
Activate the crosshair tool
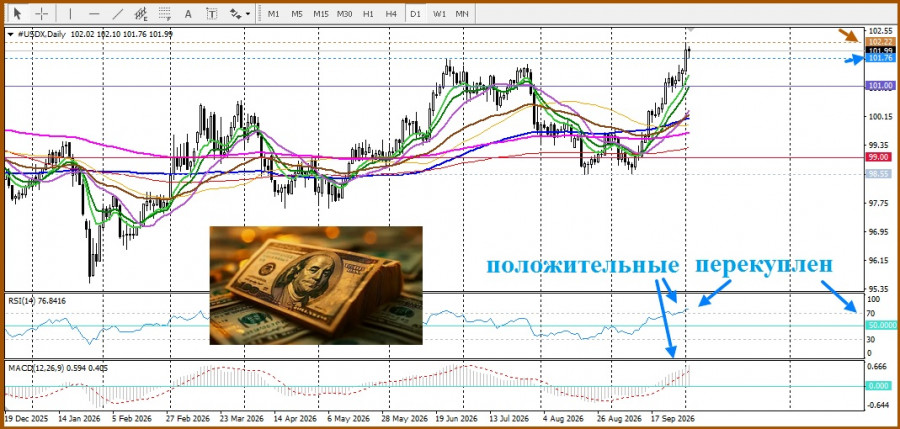pyautogui.click(x=42, y=13)
